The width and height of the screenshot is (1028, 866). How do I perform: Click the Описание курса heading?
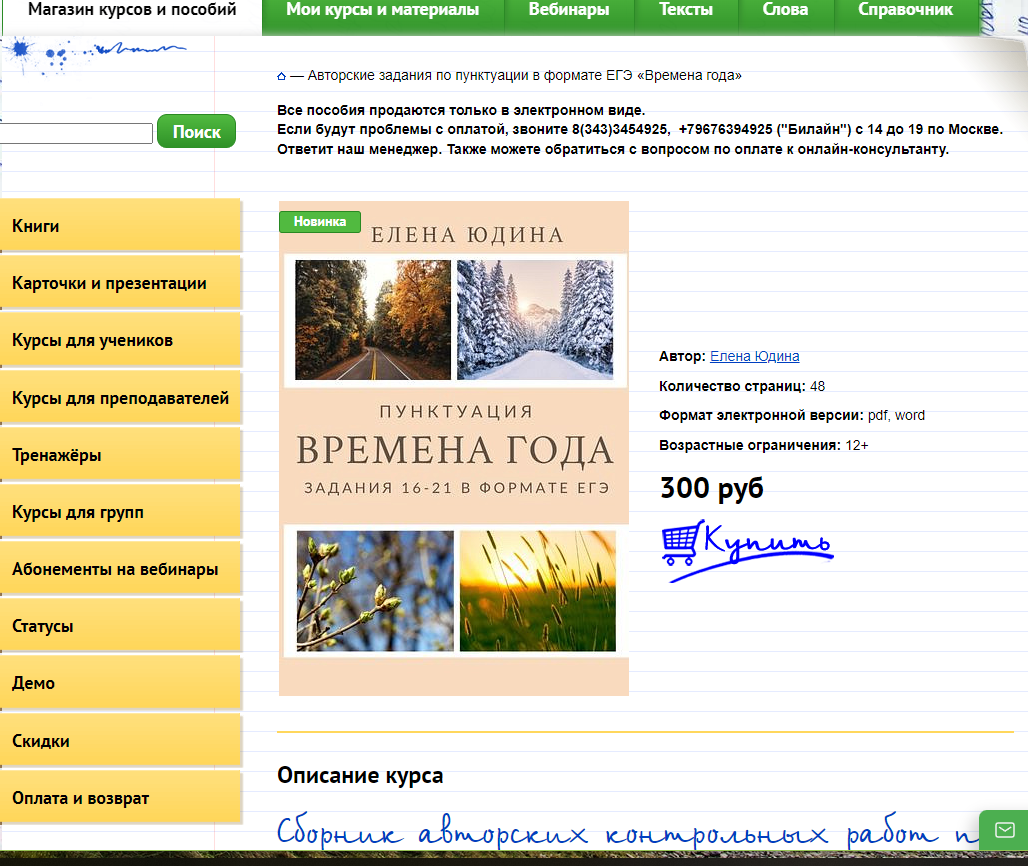(360, 776)
